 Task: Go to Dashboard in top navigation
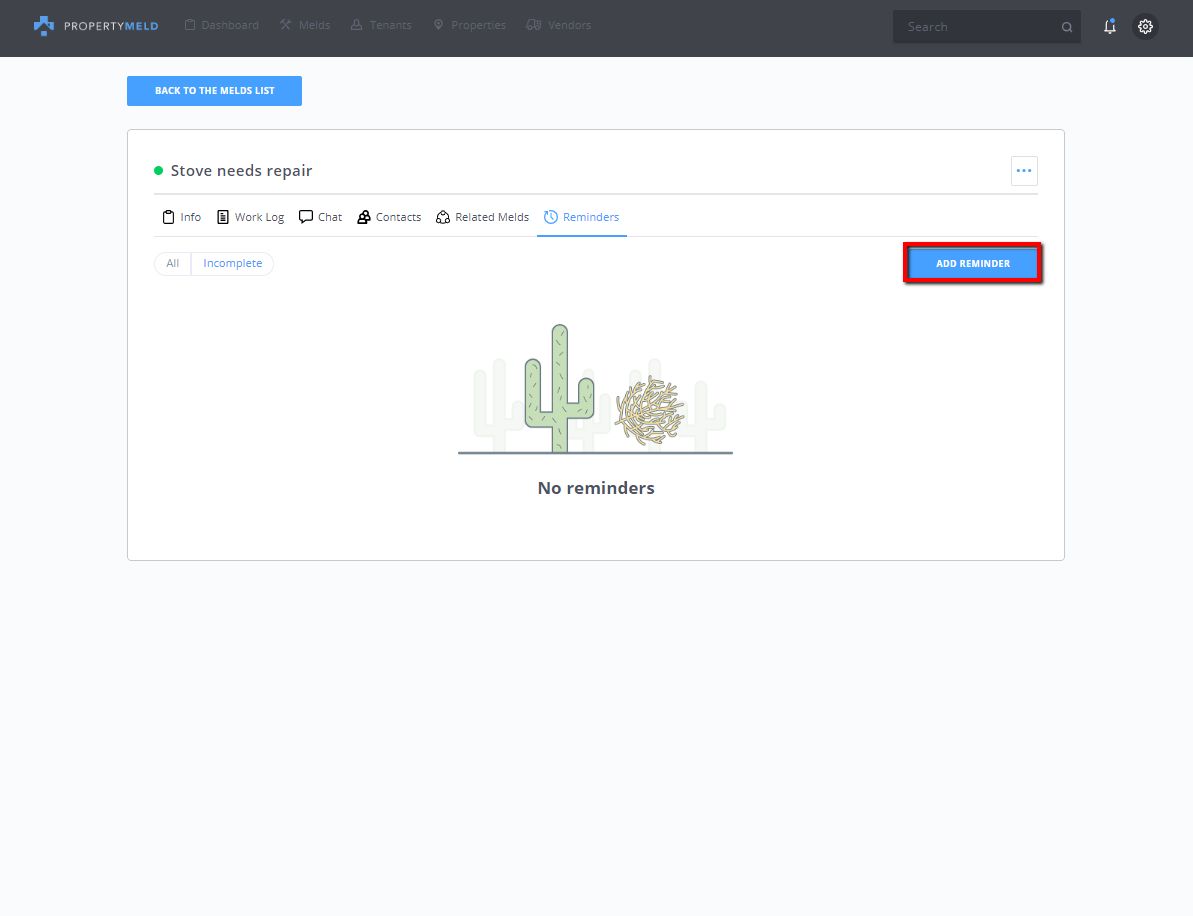[221, 25]
